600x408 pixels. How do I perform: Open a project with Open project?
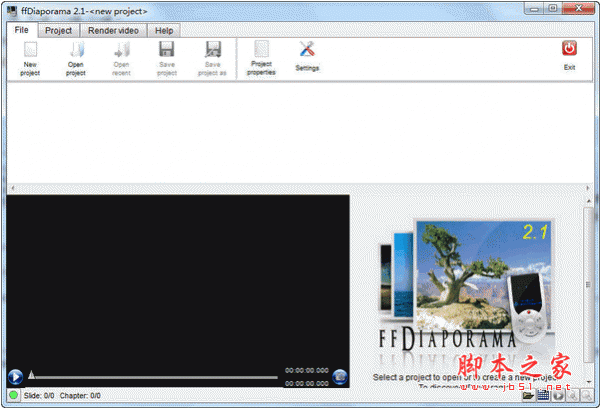coord(76,59)
